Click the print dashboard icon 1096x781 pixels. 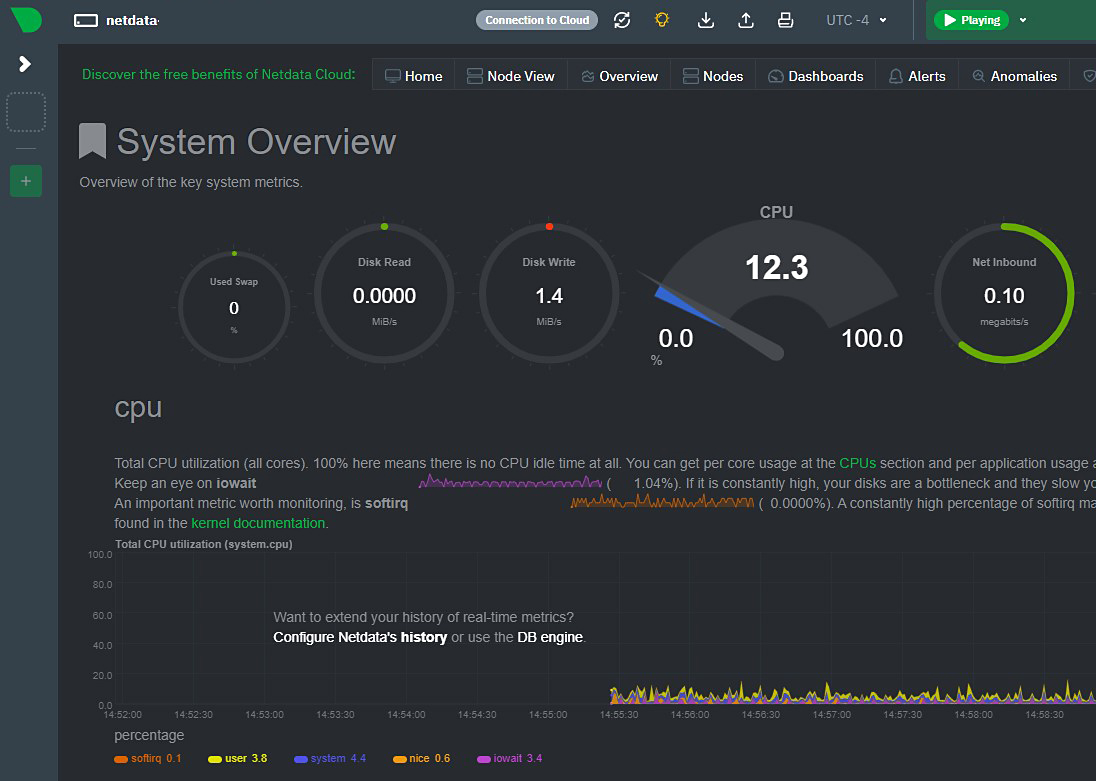(786, 20)
